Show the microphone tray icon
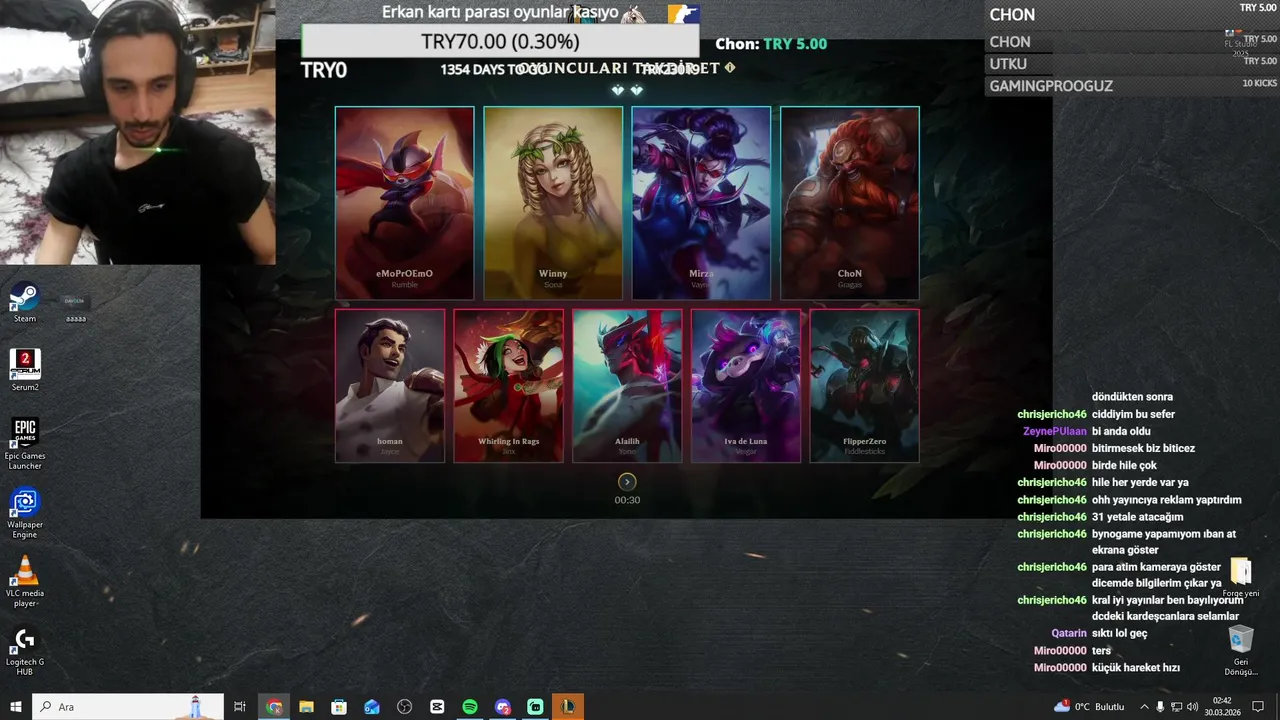Screen dimensions: 1280x720 [x=1160, y=707]
